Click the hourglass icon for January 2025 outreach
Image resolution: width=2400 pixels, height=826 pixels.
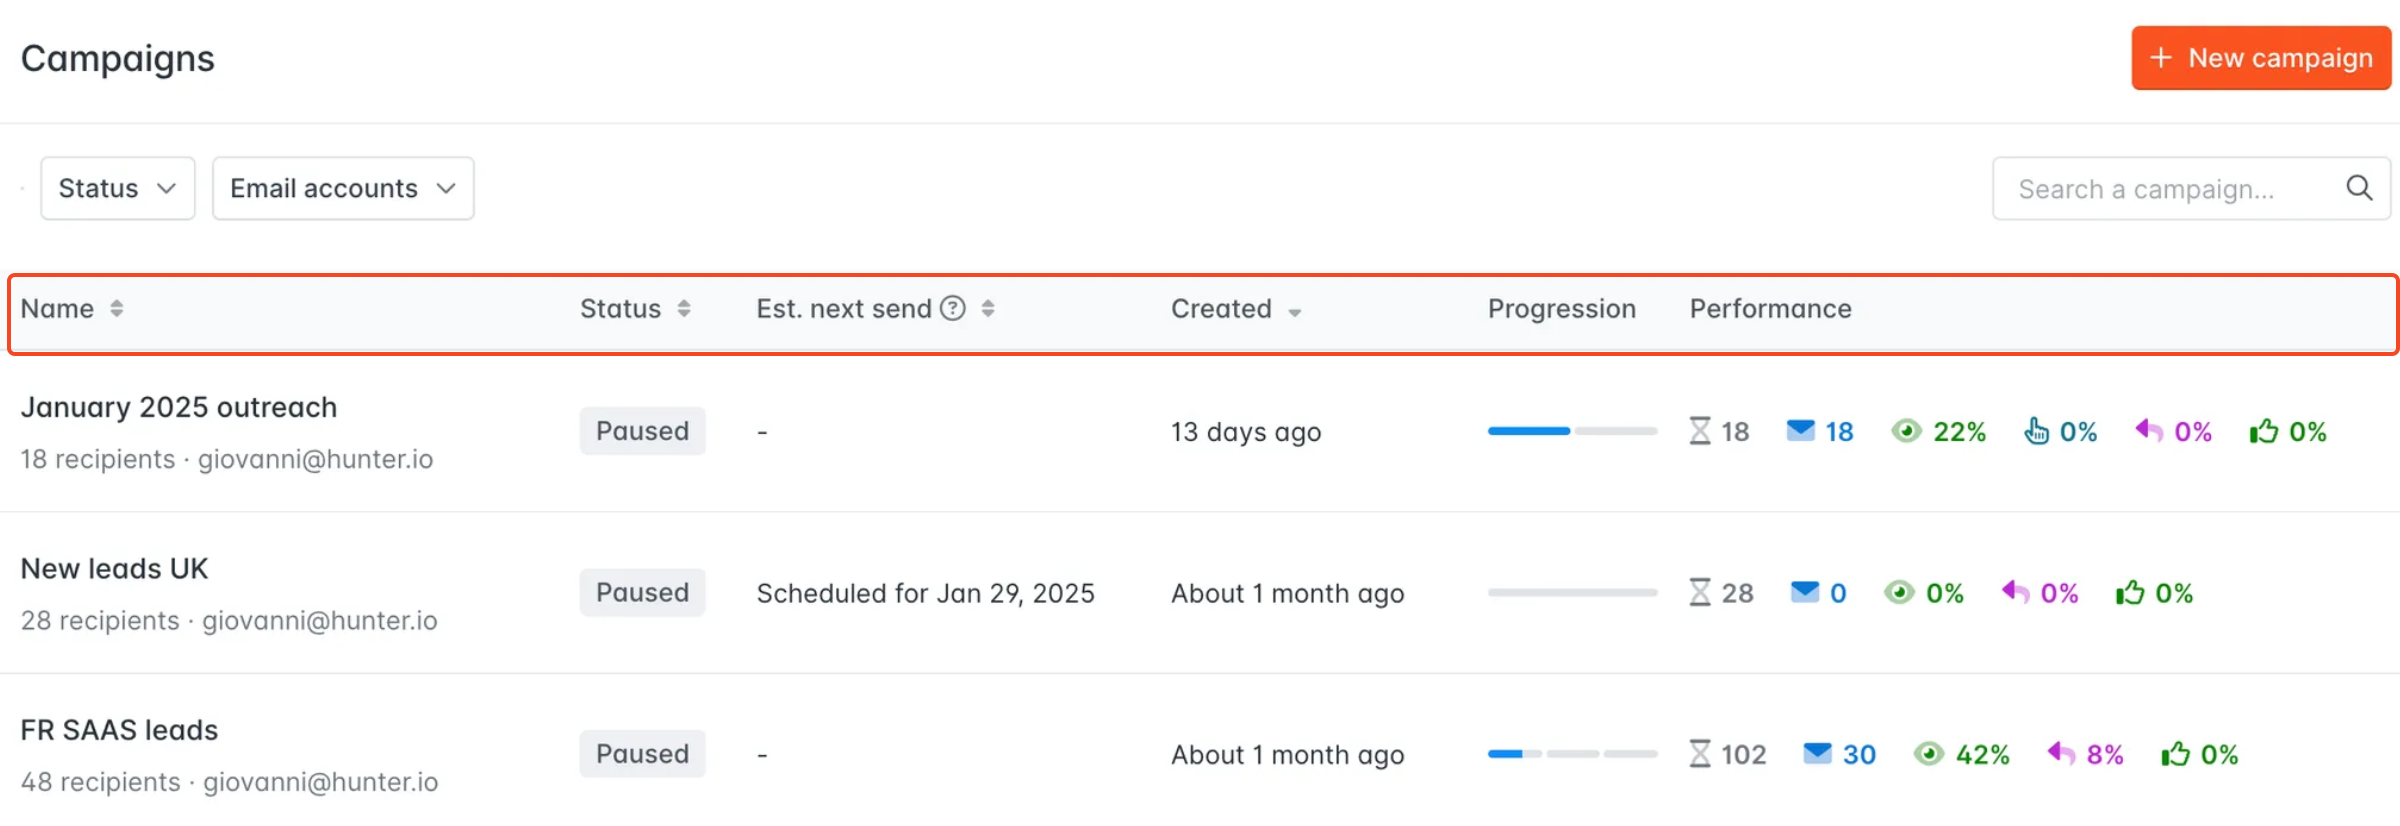coord(1700,431)
